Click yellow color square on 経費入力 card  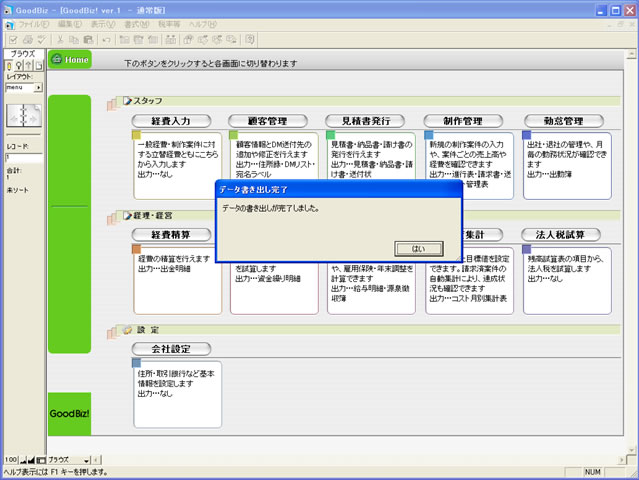[136, 135]
